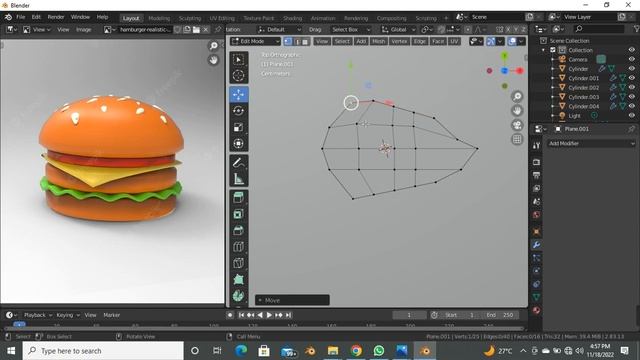The width and height of the screenshot is (640, 360).
Task: Hide the Light object in outliner
Action: [631, 116]
